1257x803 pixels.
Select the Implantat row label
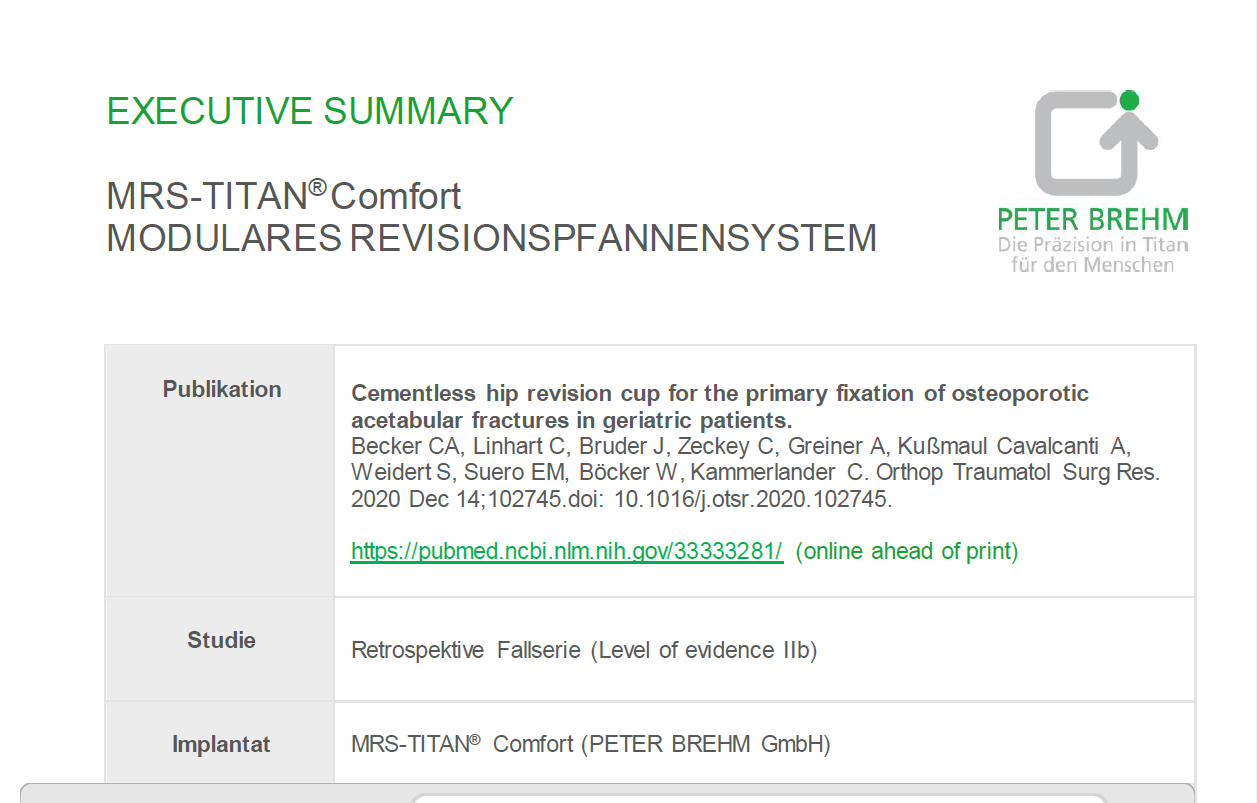pos(221,744)
